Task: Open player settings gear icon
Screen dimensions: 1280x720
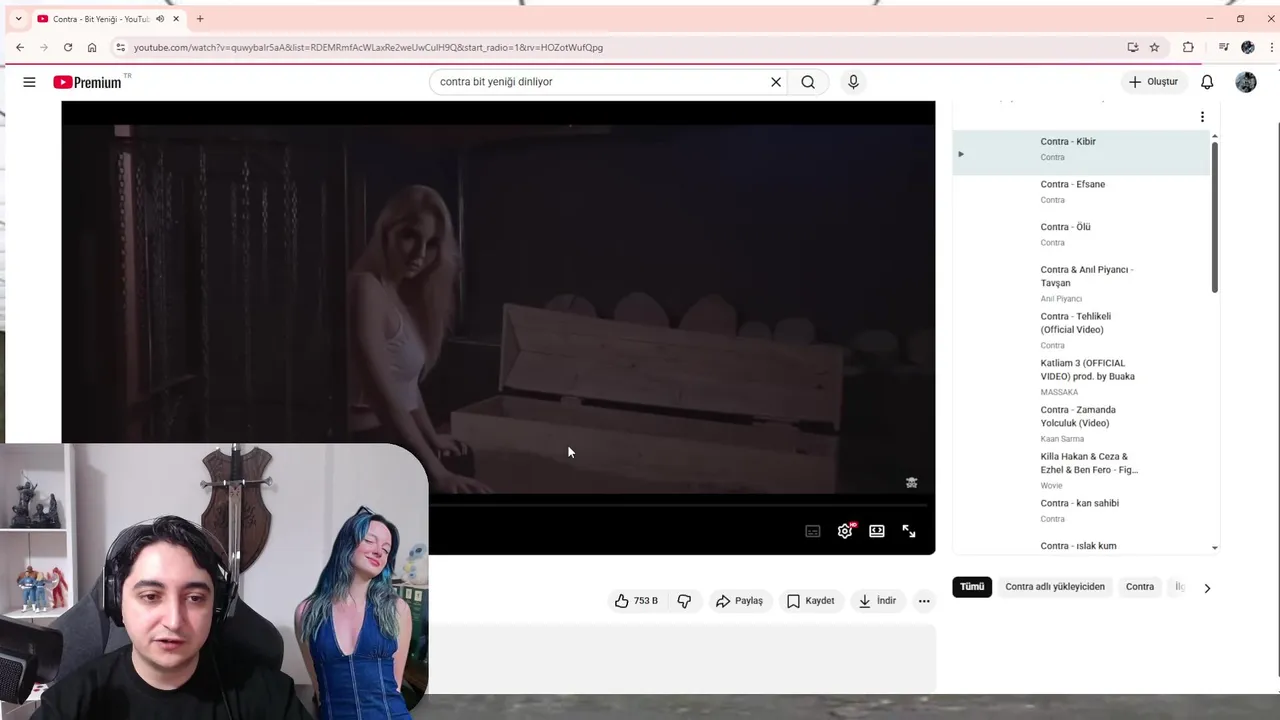Action: click(x=845, y=531)
